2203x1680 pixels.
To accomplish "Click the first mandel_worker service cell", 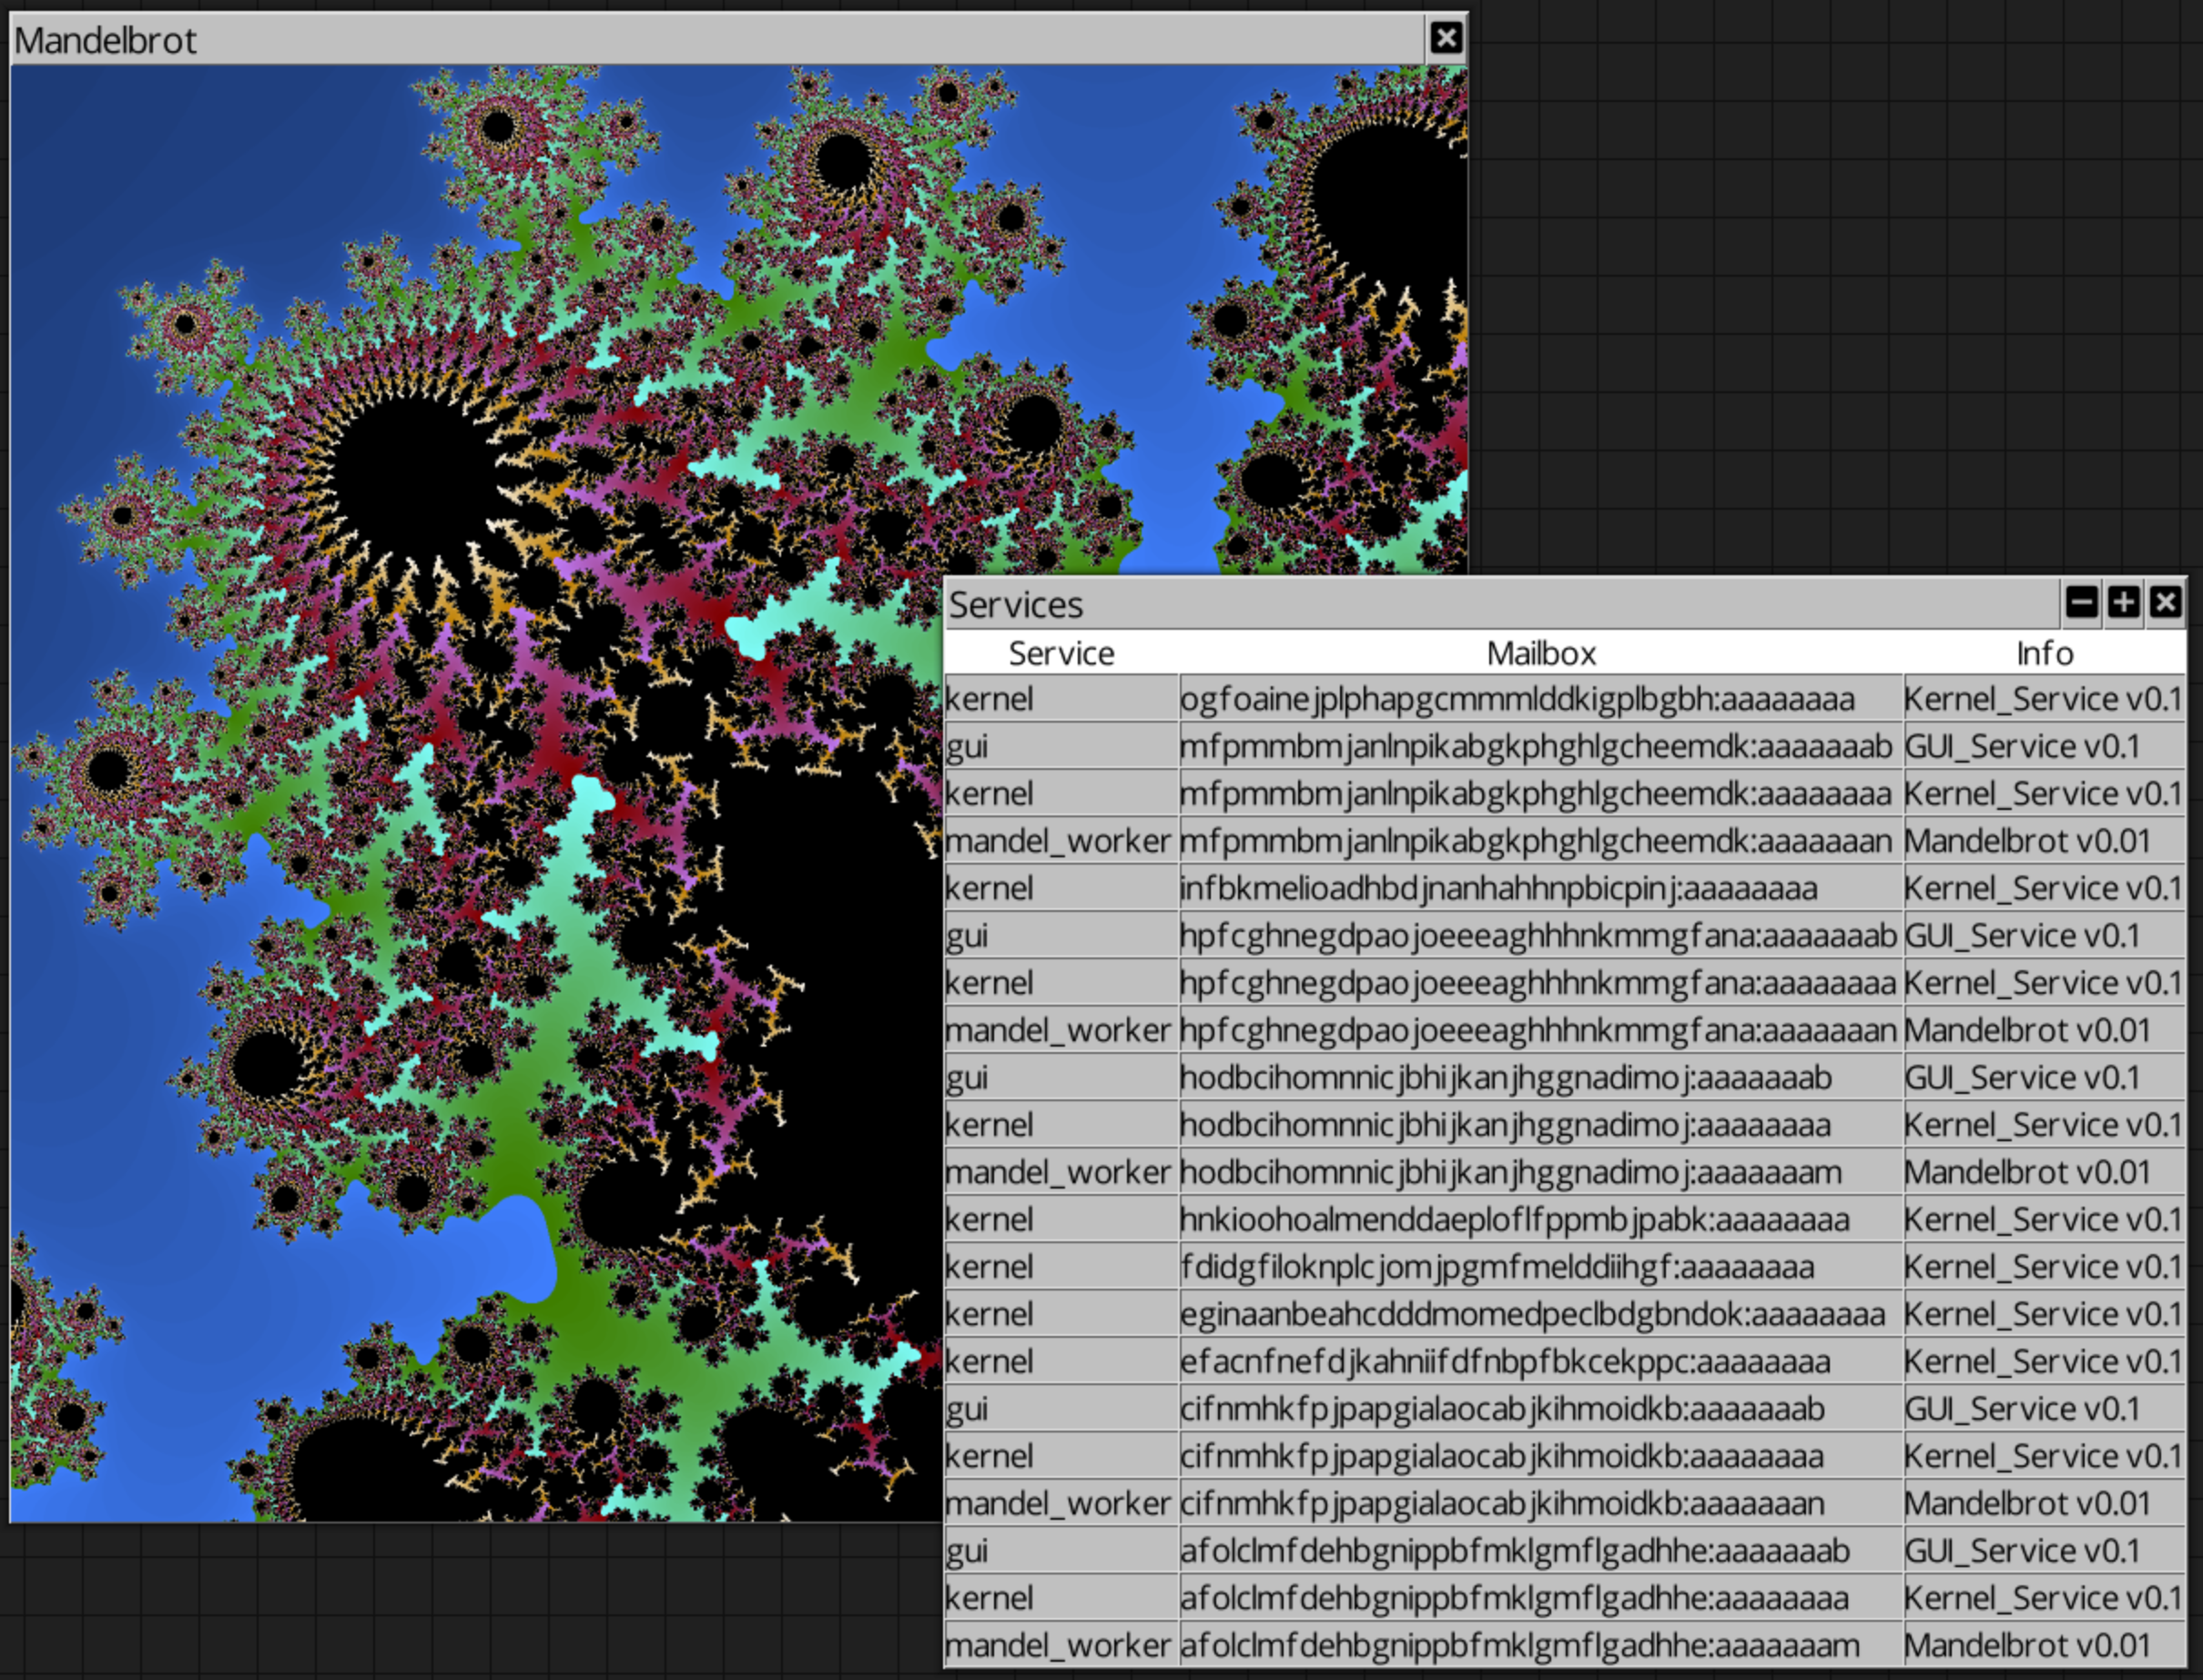I will [1058, 841].
